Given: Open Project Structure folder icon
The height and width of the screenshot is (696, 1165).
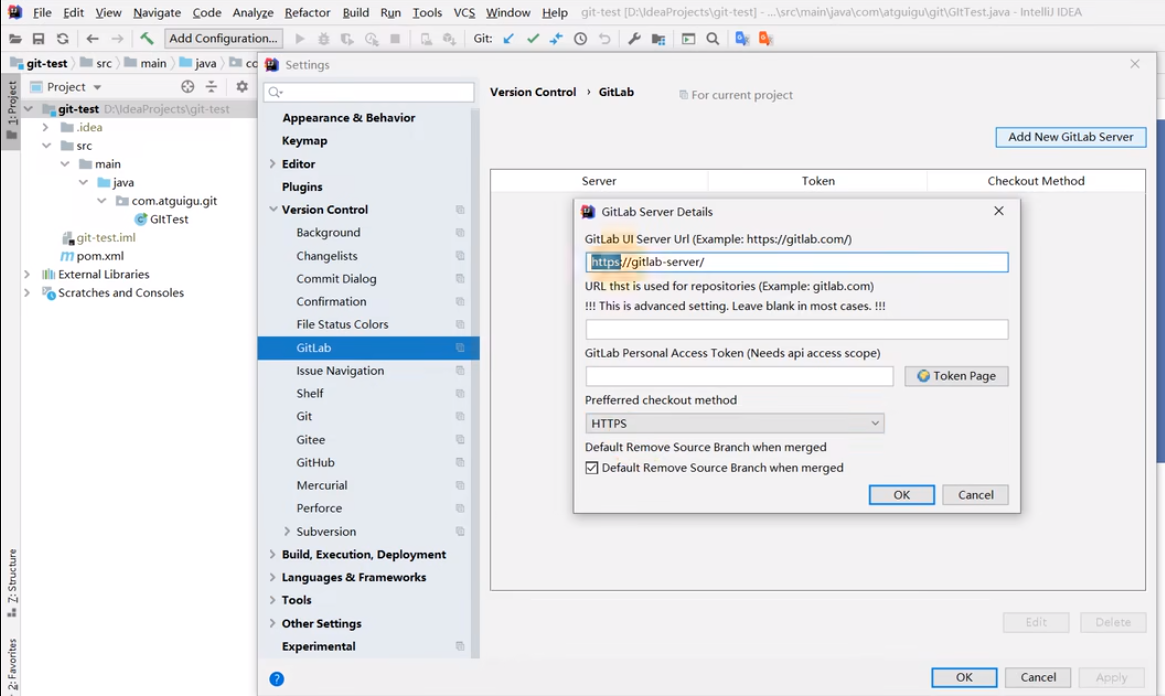Looking at the screenshot, I should 658,39.
